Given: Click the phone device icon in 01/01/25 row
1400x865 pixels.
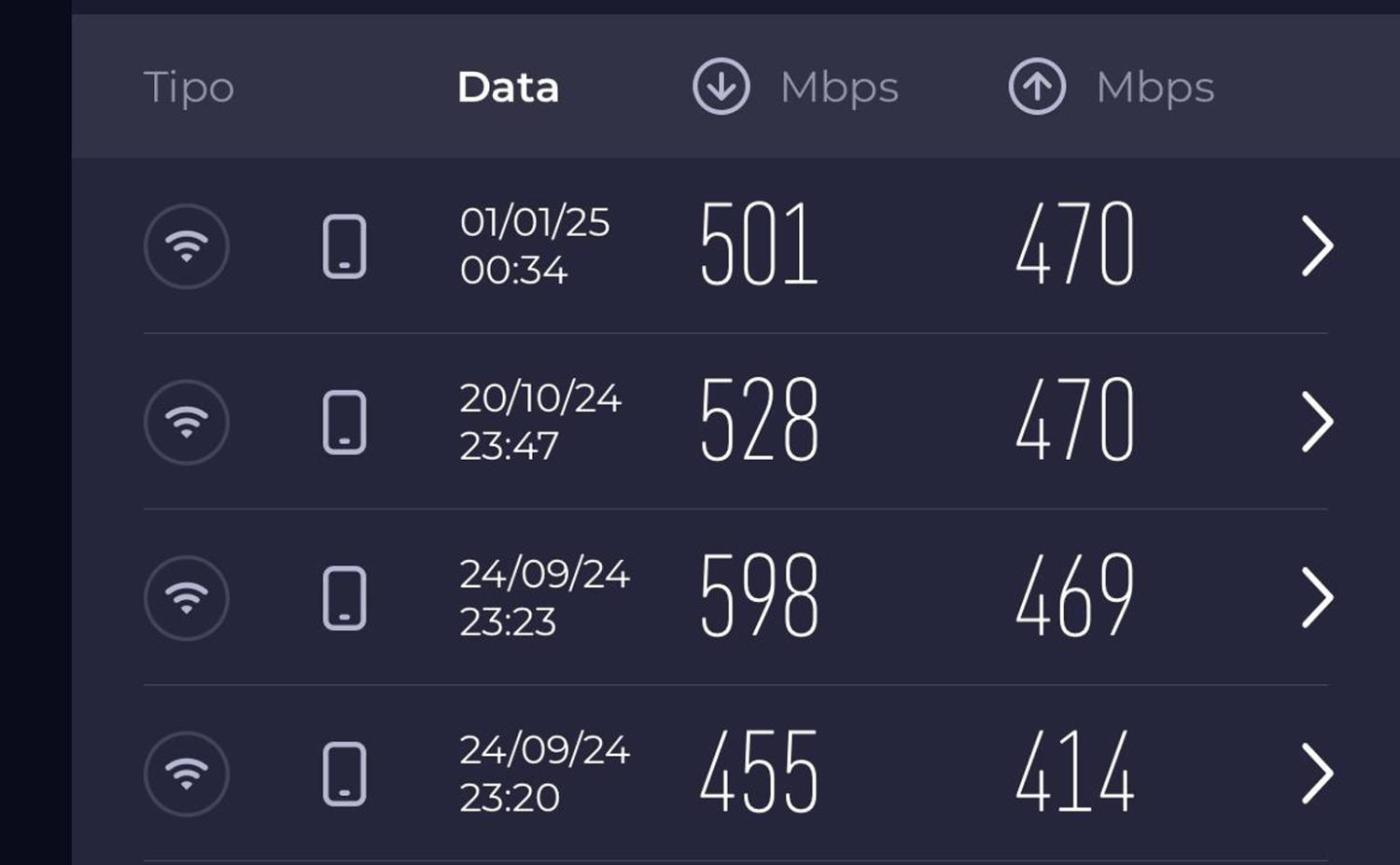Looking at the screenshot, I should tap(344, 246).
